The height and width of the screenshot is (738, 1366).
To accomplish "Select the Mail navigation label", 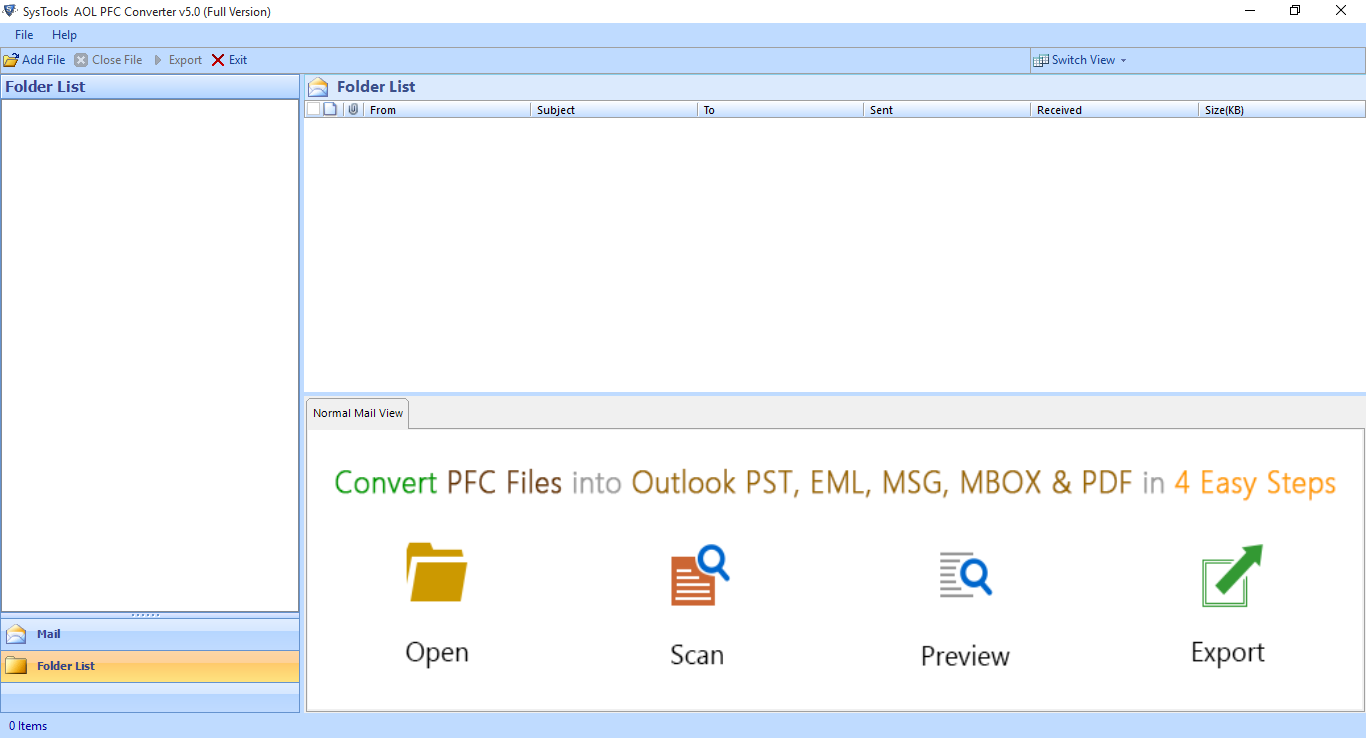I will coord(49,634).
